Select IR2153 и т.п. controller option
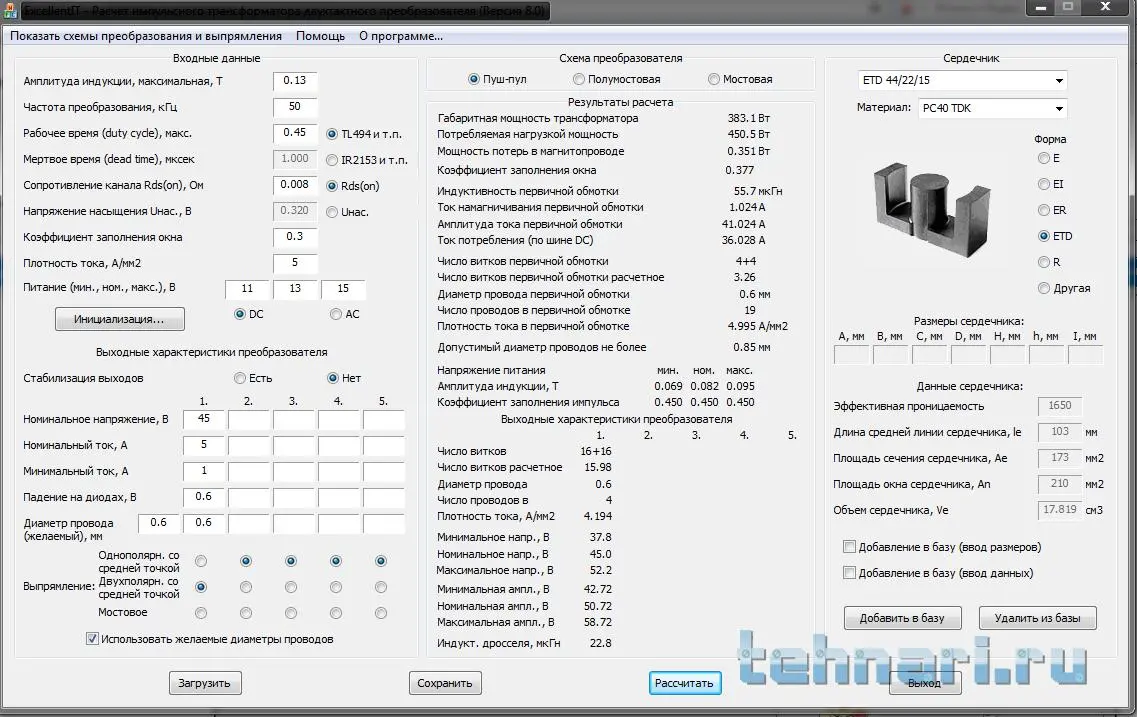Image resolution: width=1137 pixels, height=717 pixels. [x=367, y=160]
